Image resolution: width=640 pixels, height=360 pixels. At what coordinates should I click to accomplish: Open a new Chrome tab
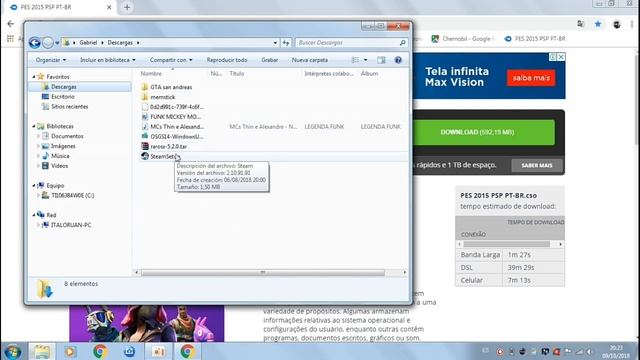(127, 7)
